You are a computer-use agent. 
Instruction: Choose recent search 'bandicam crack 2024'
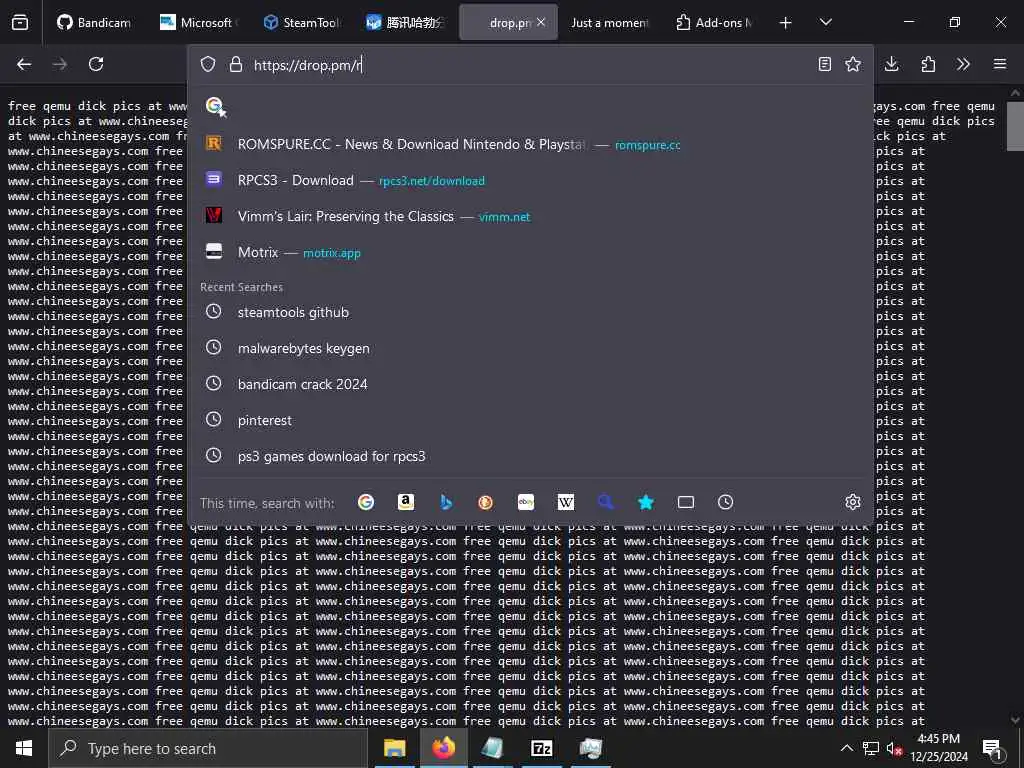coord(530,384)
